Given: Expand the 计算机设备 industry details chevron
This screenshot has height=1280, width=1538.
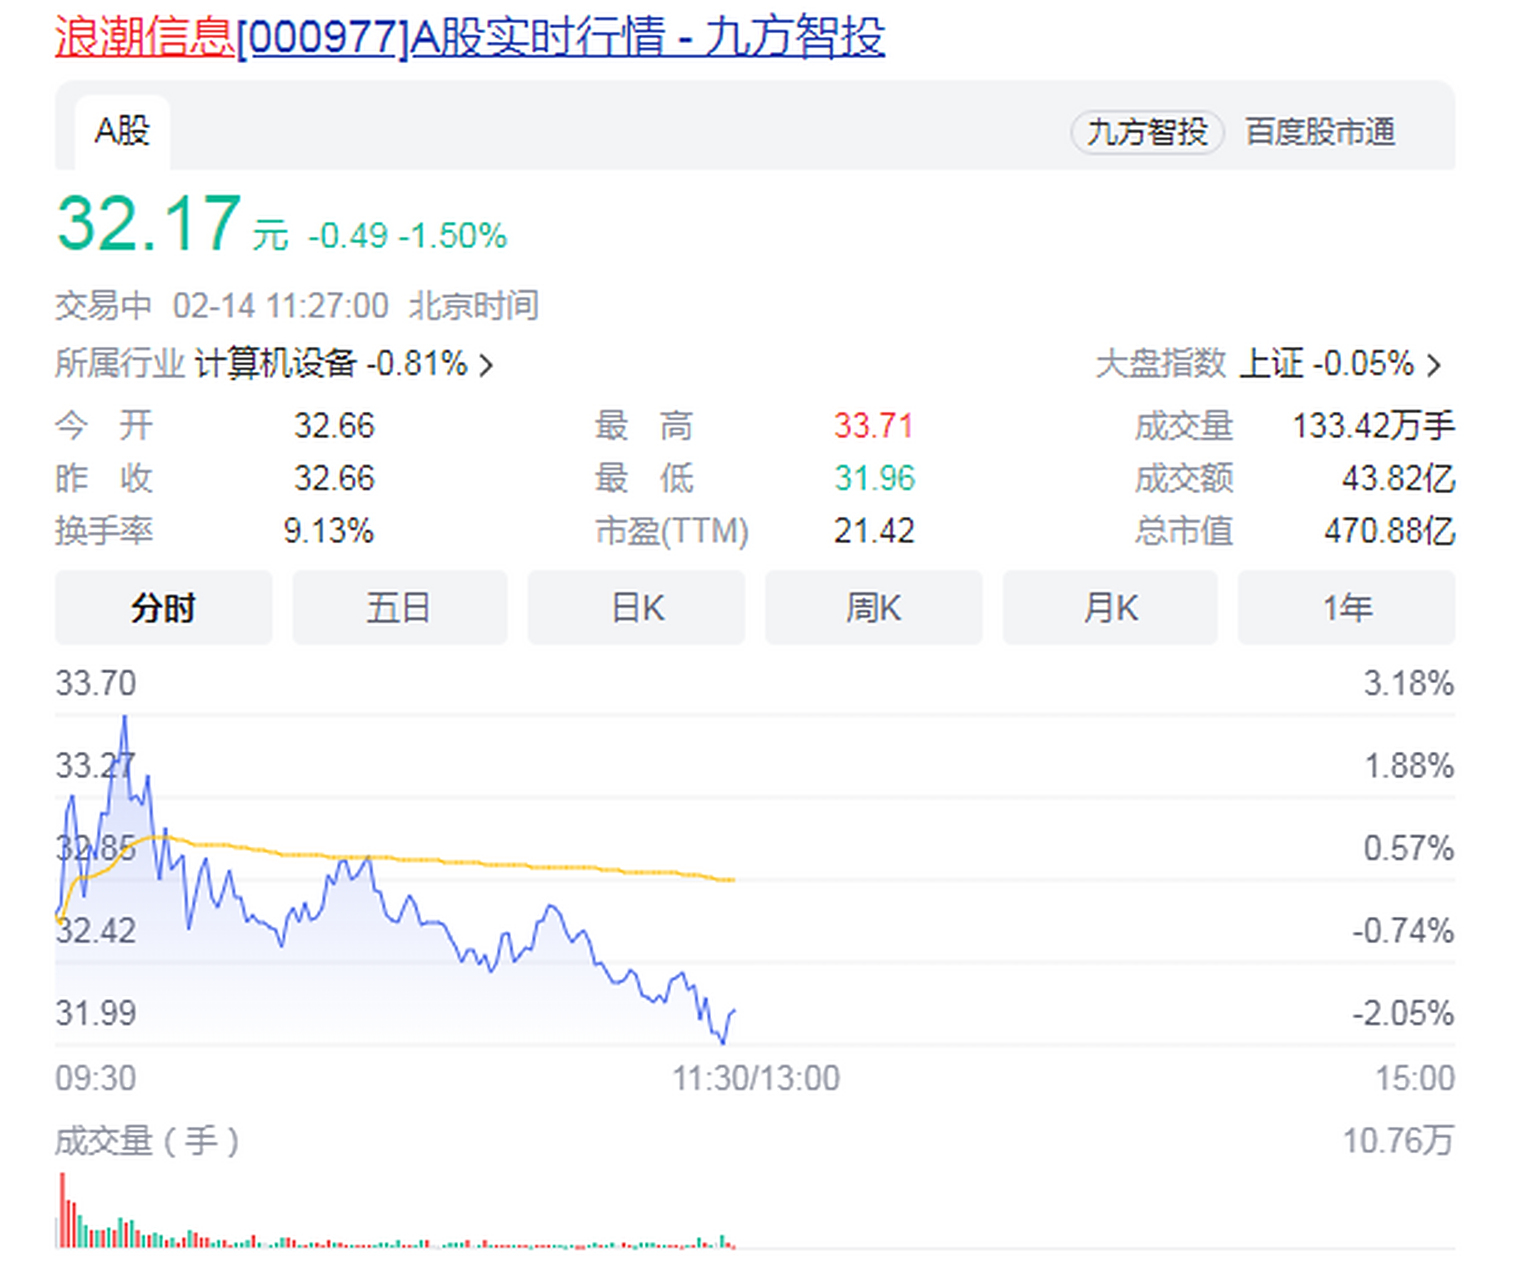Looking at the screenshot, I should [x=486, y=365].
